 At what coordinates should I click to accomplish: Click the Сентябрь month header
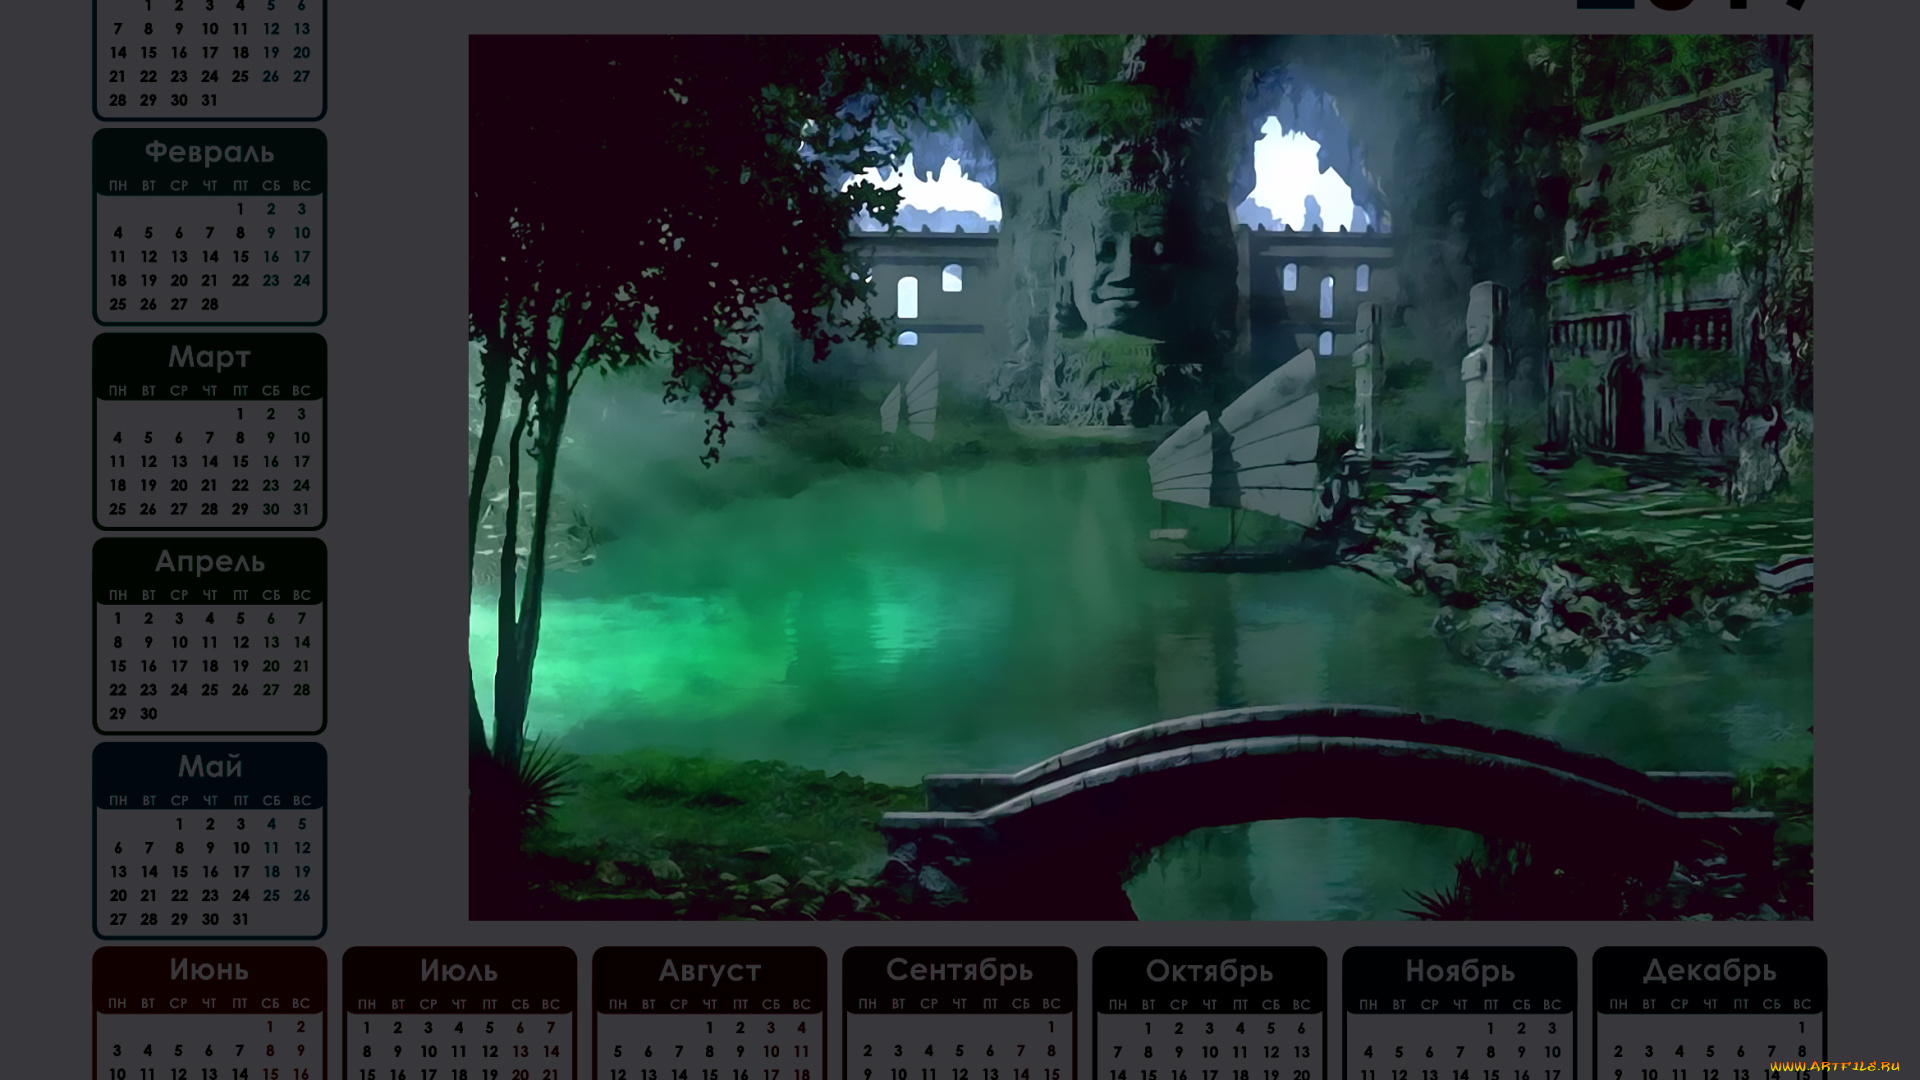pyautogui.click(x=959, y=970)
